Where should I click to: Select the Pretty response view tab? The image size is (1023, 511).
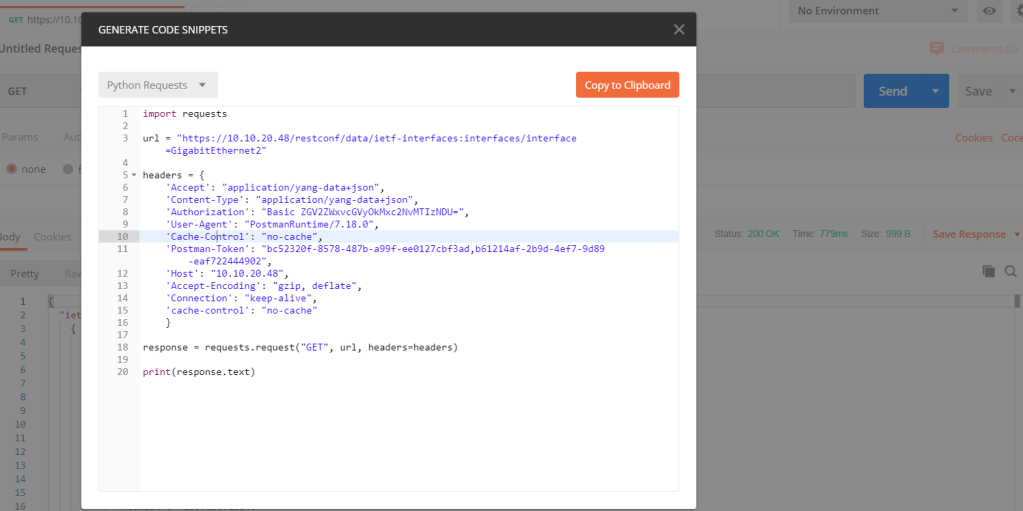[x=25, y=274]
